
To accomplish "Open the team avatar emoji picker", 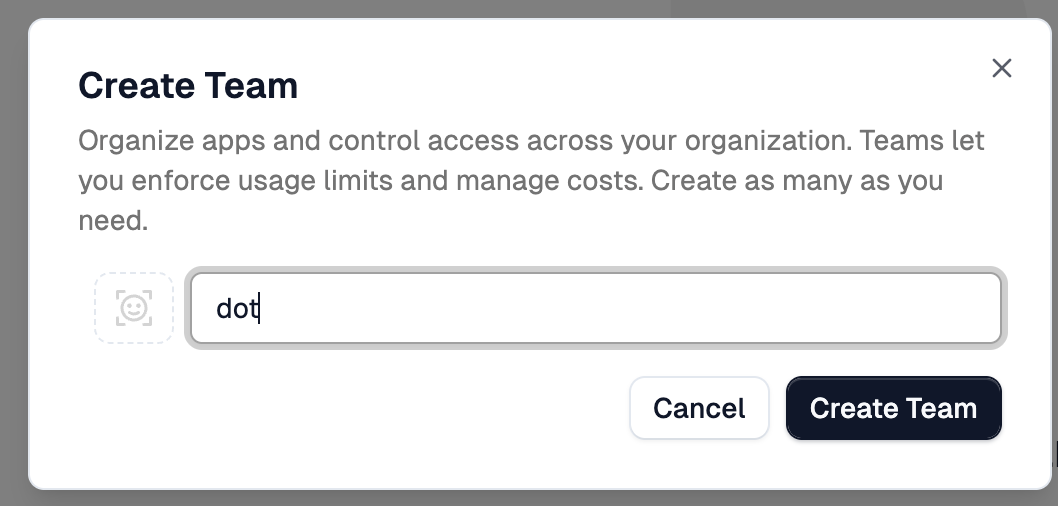I will pyautogui.click(x=134, y=308).
